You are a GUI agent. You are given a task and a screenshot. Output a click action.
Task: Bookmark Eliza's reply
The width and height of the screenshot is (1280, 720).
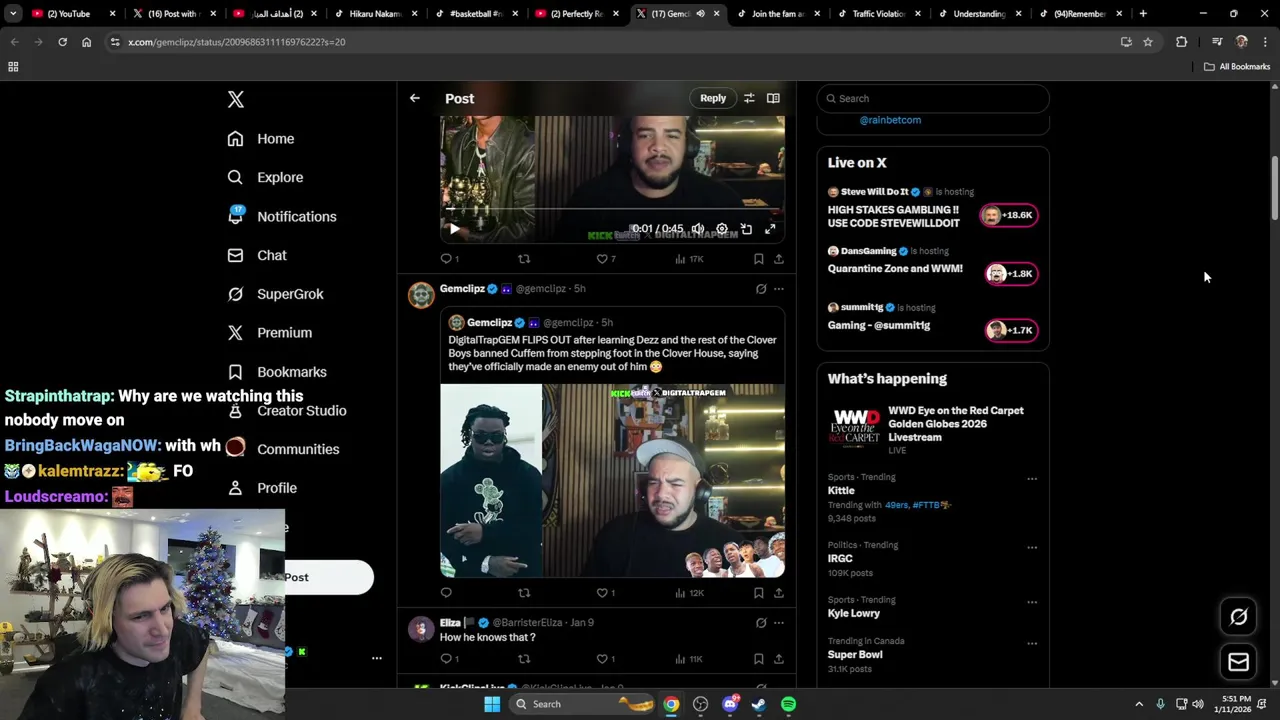click(759, 659)
